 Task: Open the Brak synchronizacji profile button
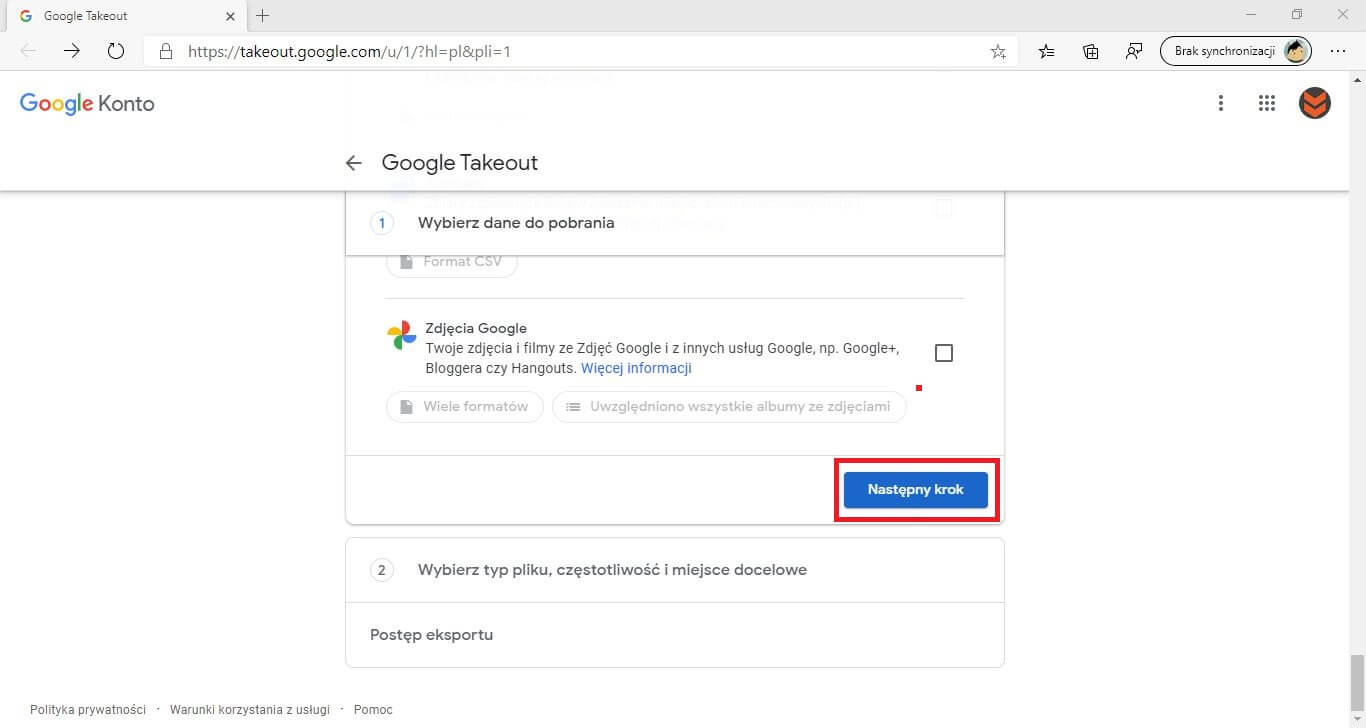click(1236, 51)
